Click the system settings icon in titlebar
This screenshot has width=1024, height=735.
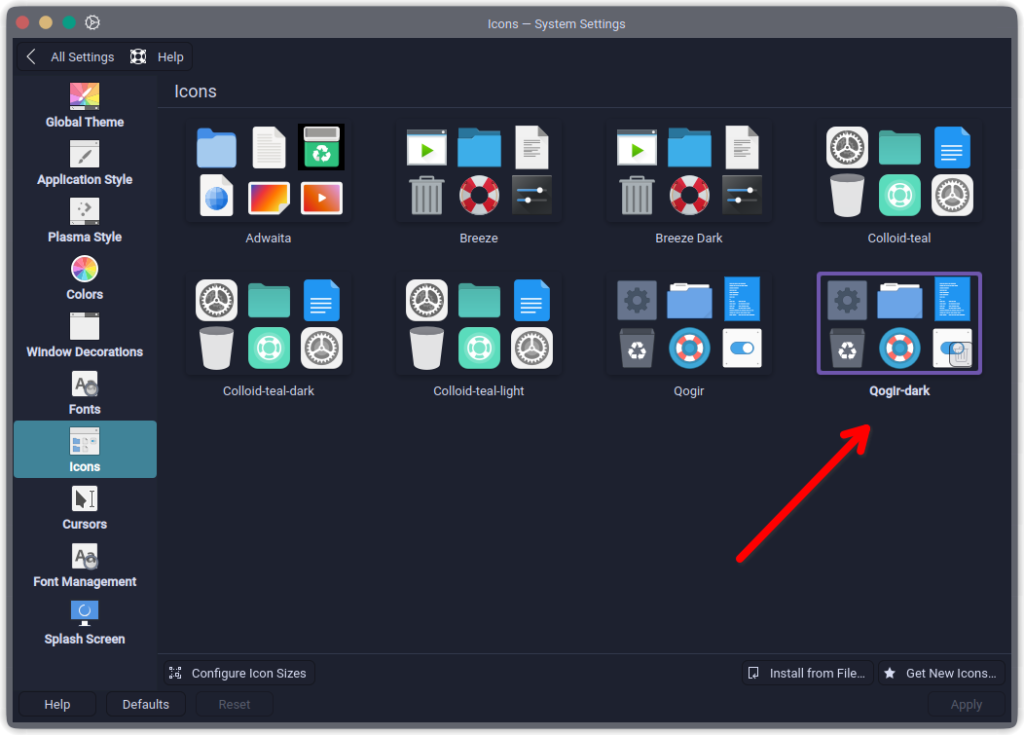(x=92, y=23)
